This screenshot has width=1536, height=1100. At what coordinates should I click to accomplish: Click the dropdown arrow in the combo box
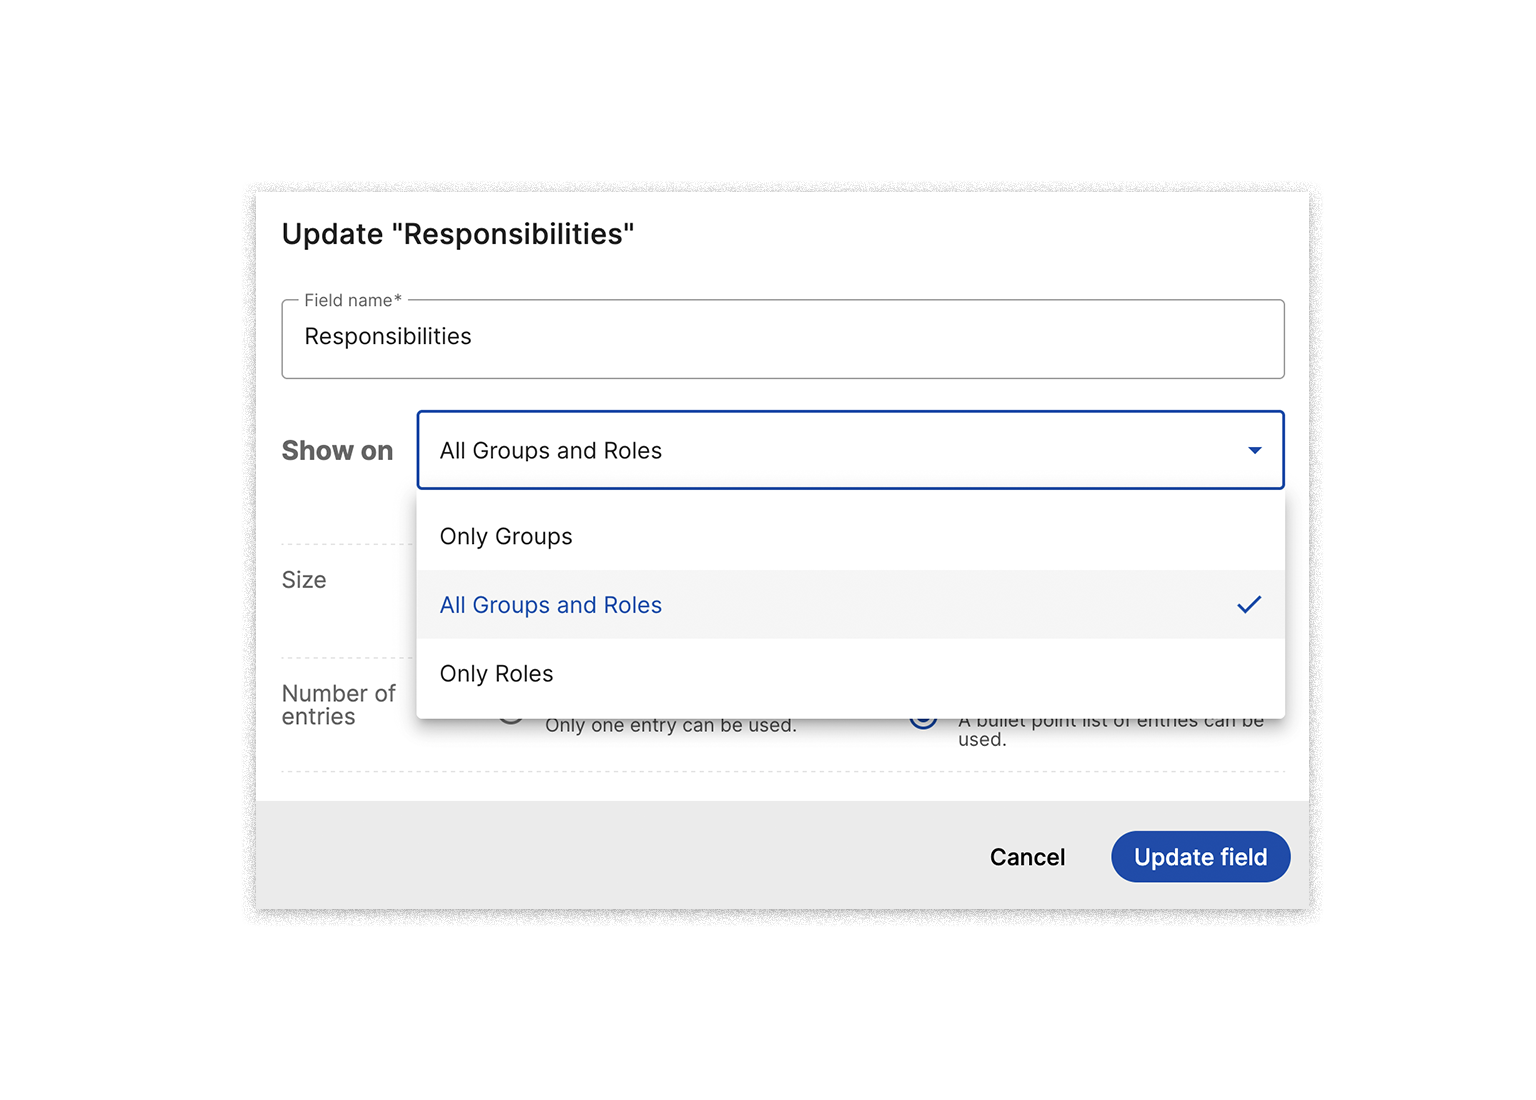point(1254,450)
